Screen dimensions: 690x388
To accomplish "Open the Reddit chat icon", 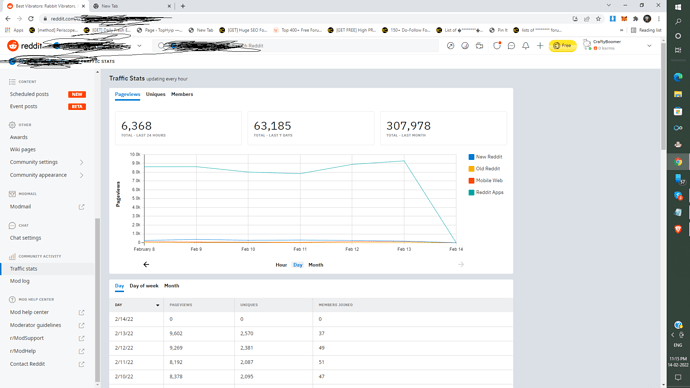I will [511, 46].
